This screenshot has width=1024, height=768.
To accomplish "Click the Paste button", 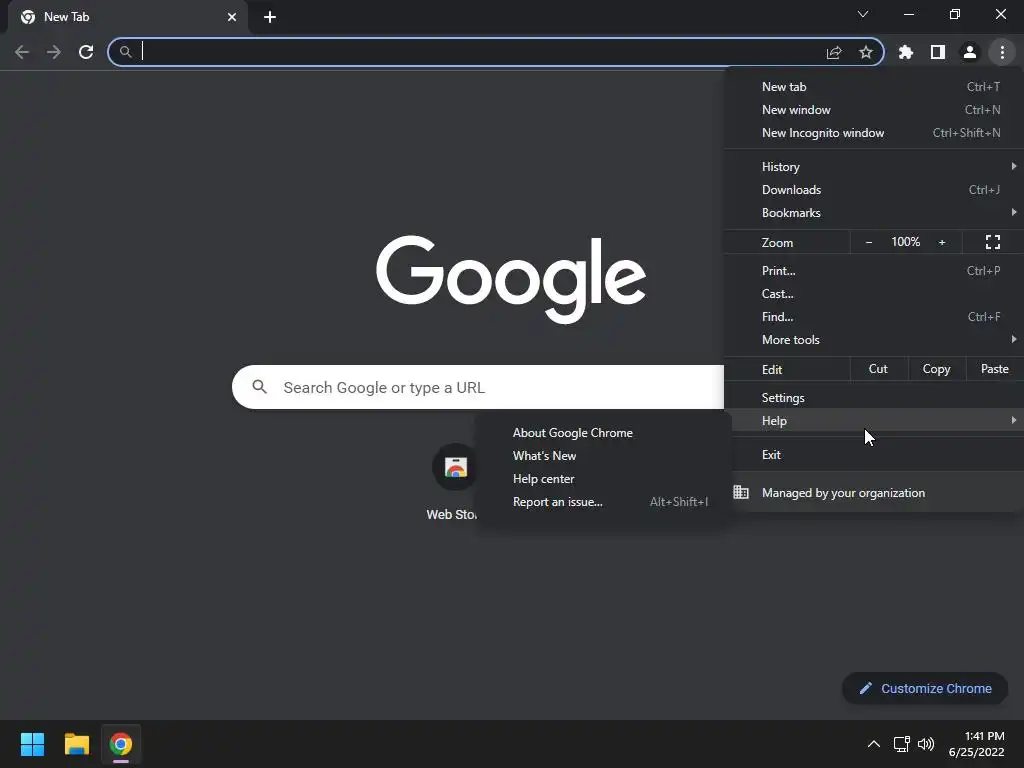I will (x=995, y=369).
